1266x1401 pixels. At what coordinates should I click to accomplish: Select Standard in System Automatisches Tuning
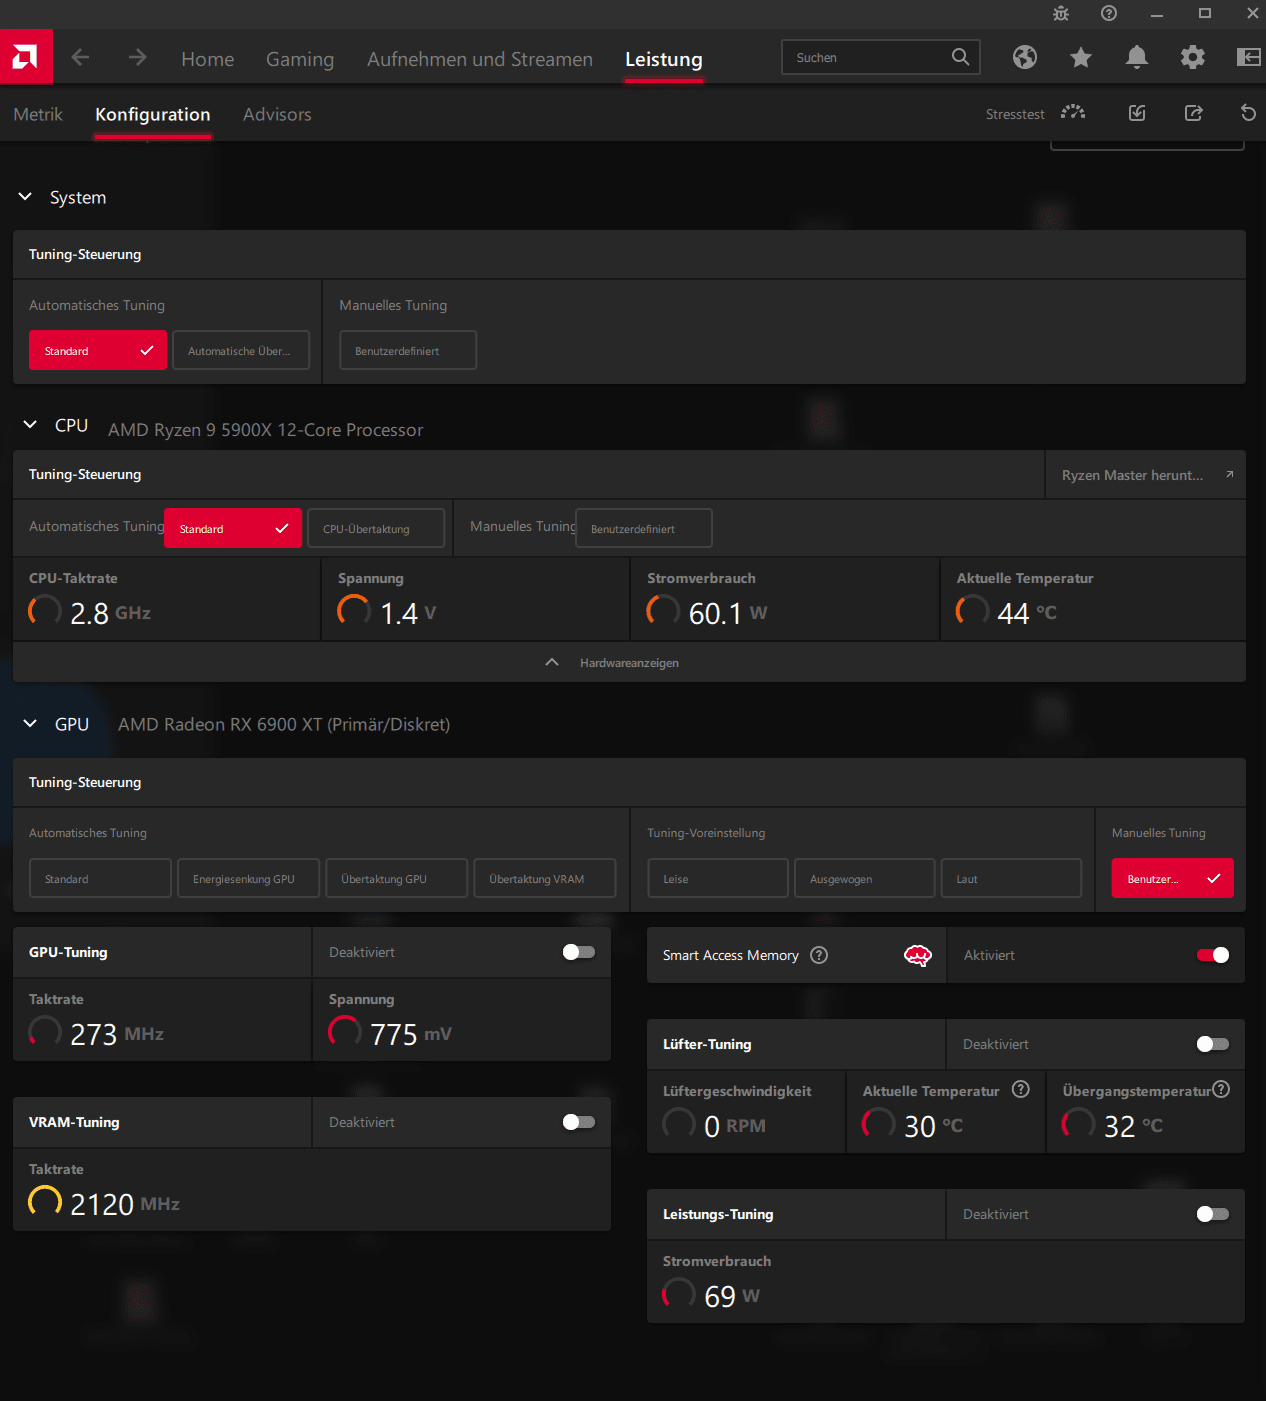tap(98, 351)
